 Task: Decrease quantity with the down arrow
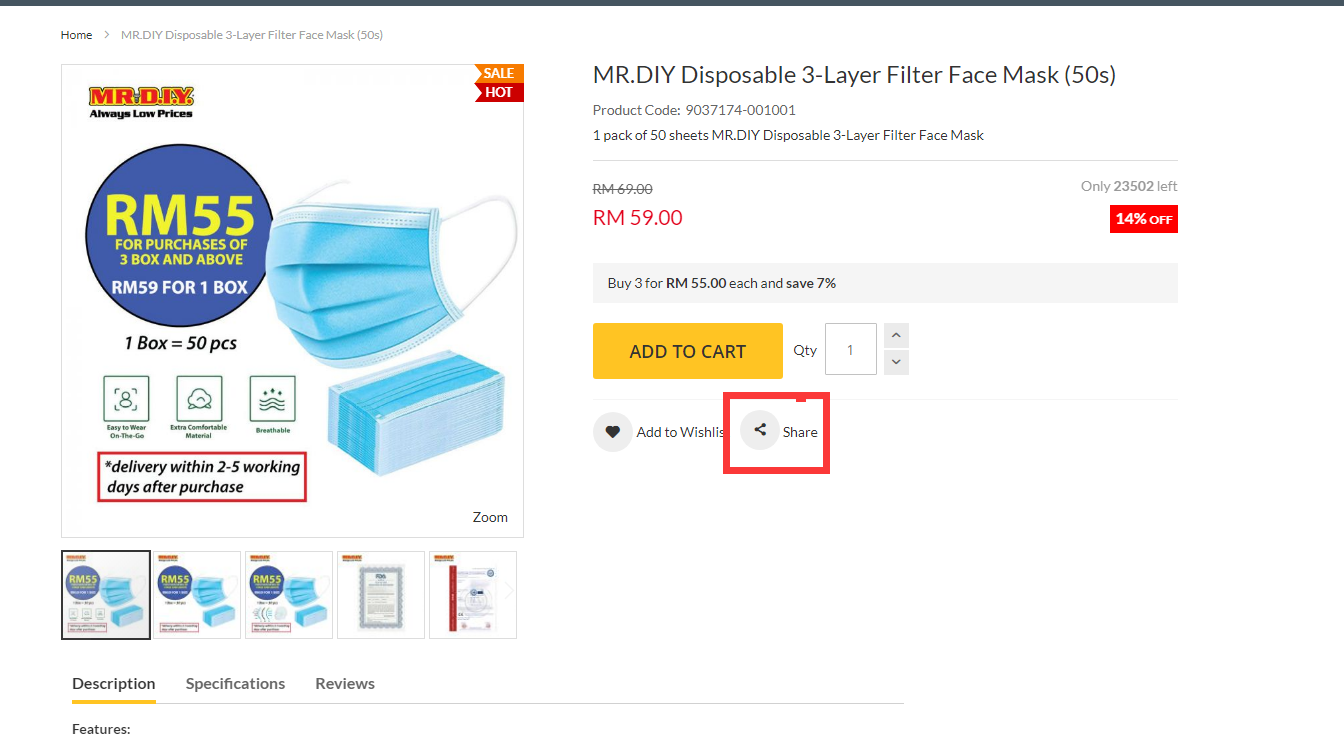[896, 362]
